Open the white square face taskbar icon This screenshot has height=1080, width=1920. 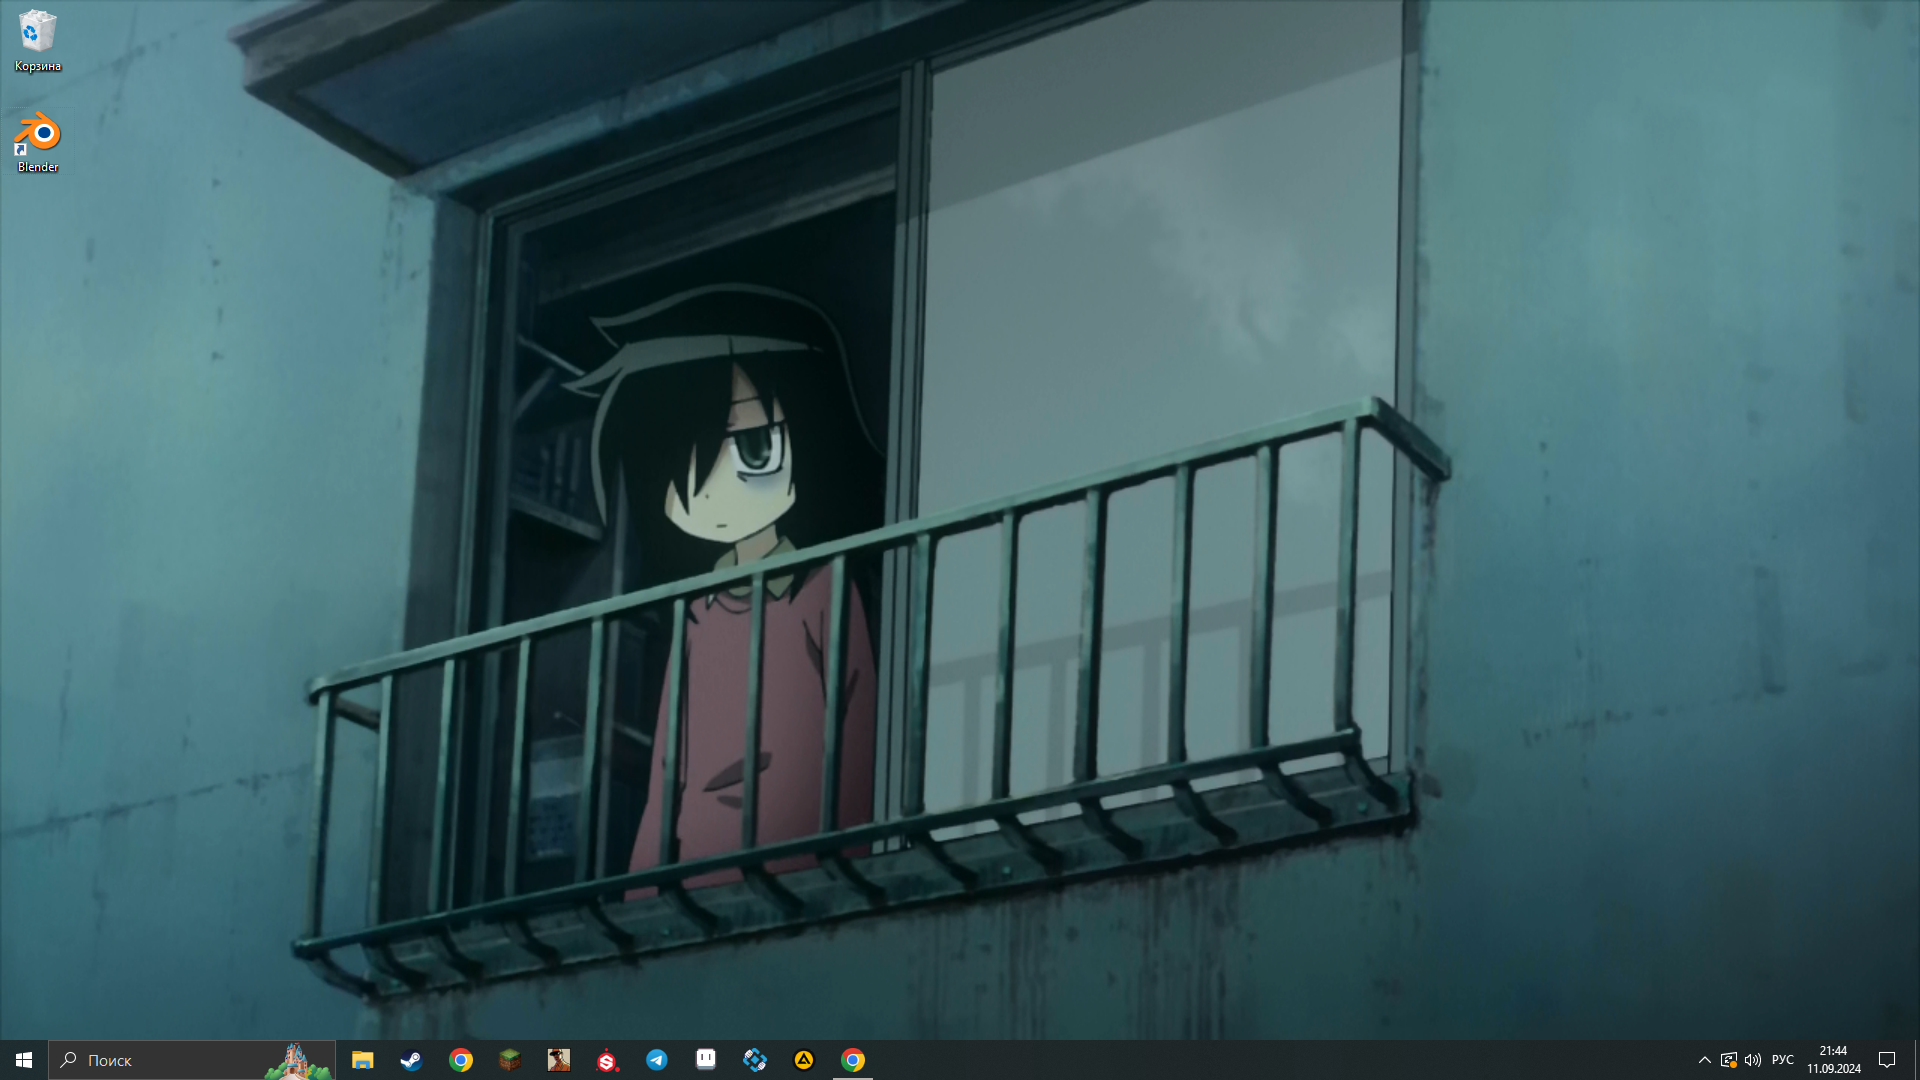[x=705, y=1059]
